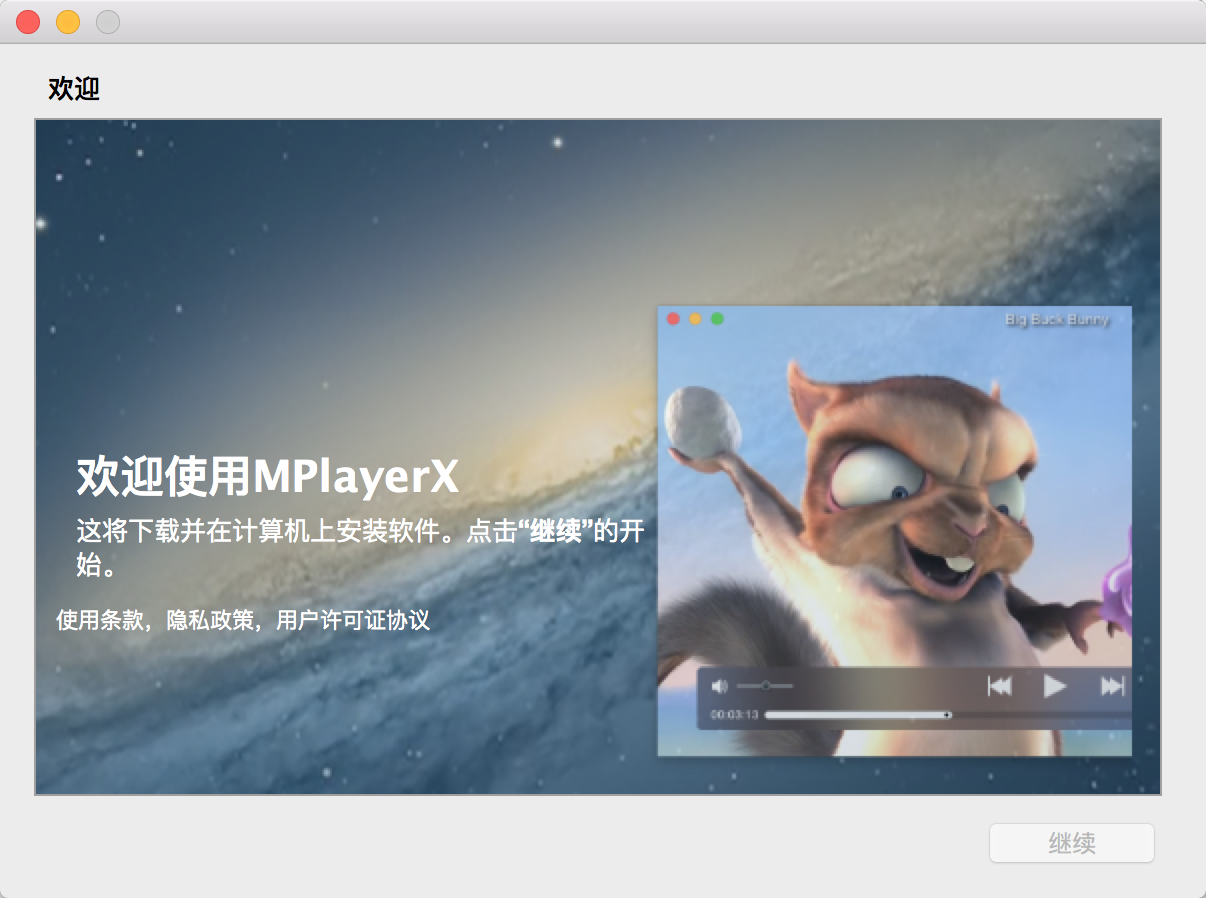Click the 继续 button
Screen dimensions: 1206x898
[1071, 843]
